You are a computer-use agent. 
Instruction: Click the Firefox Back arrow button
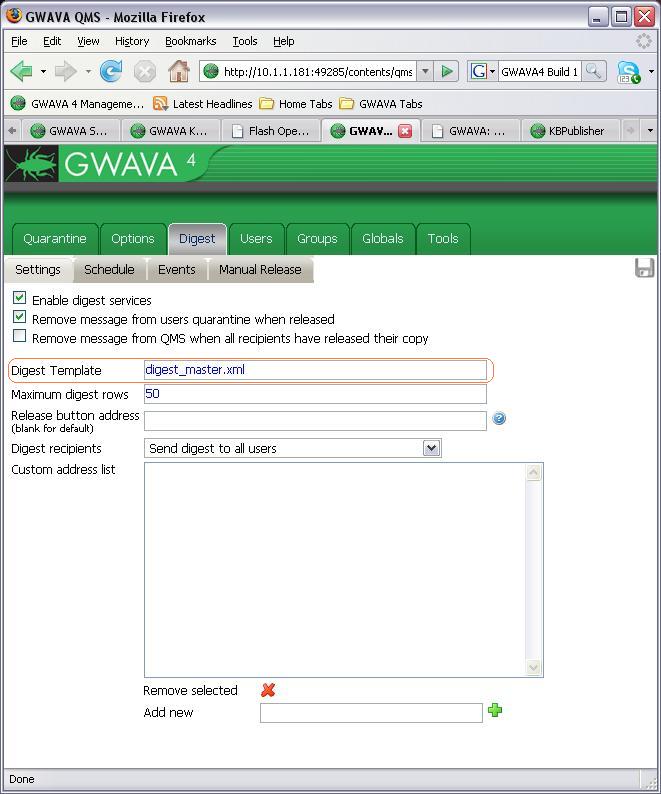point(21,71)
